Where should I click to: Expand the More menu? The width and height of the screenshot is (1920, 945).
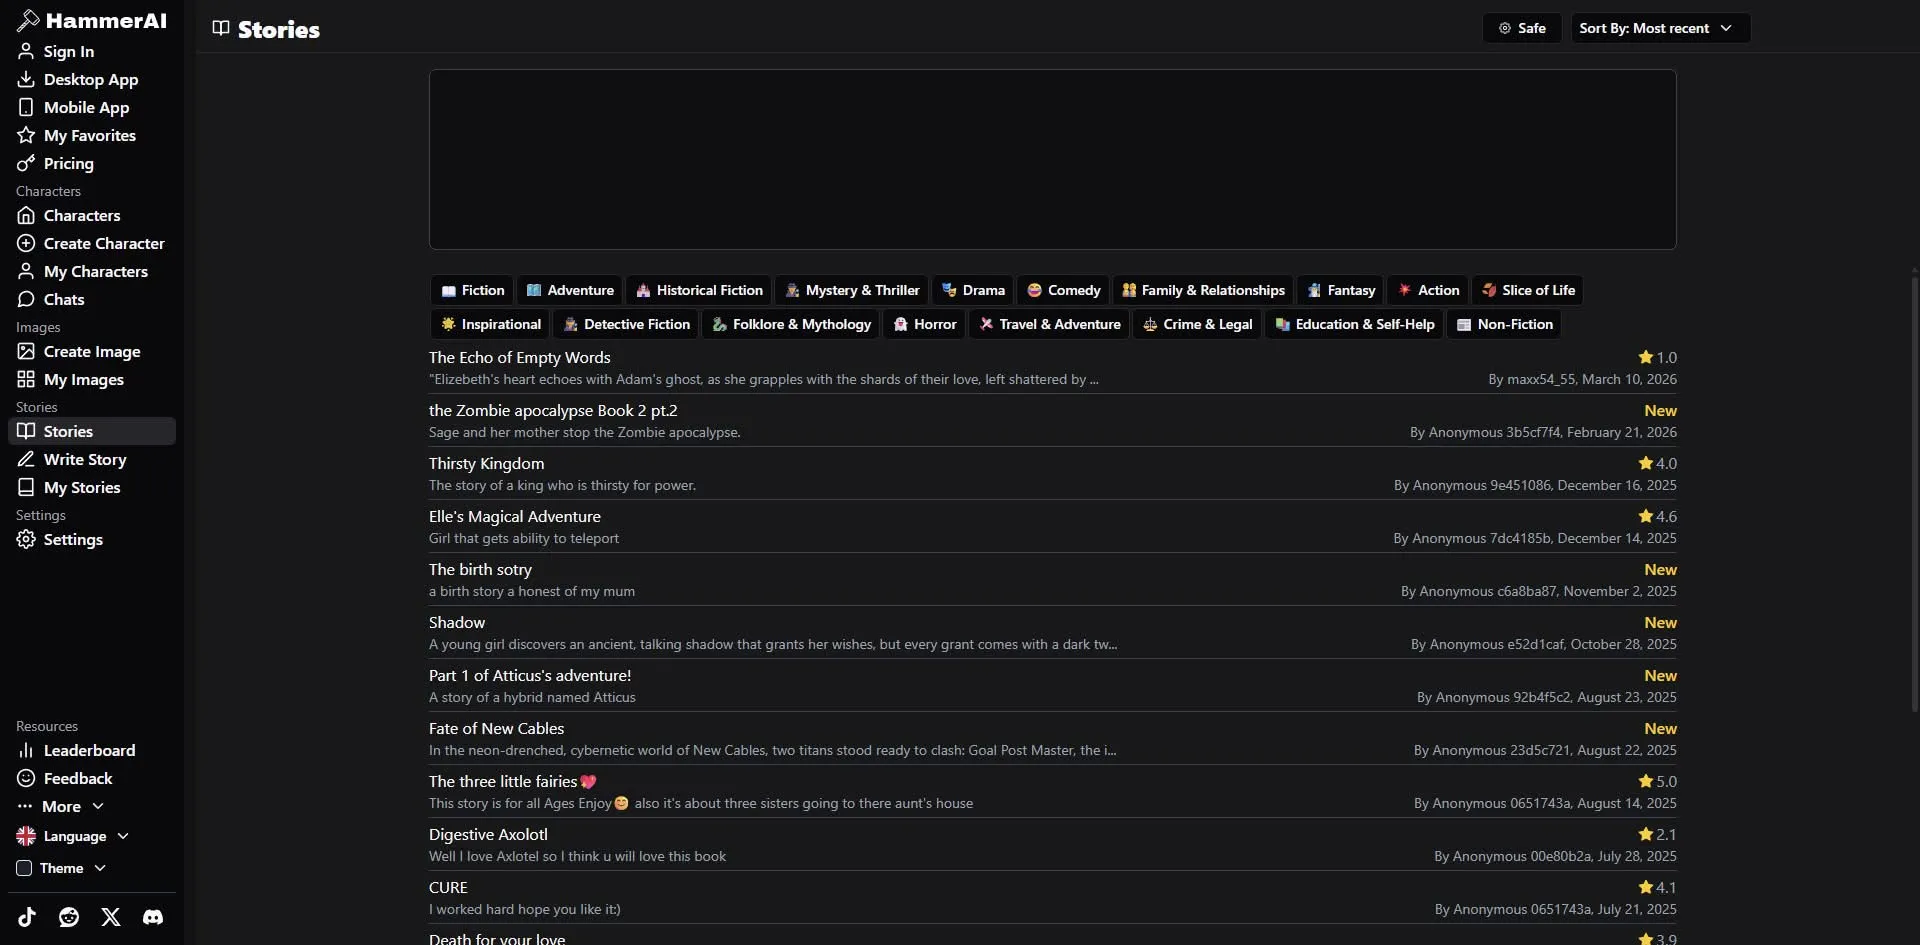pos(60,806)
